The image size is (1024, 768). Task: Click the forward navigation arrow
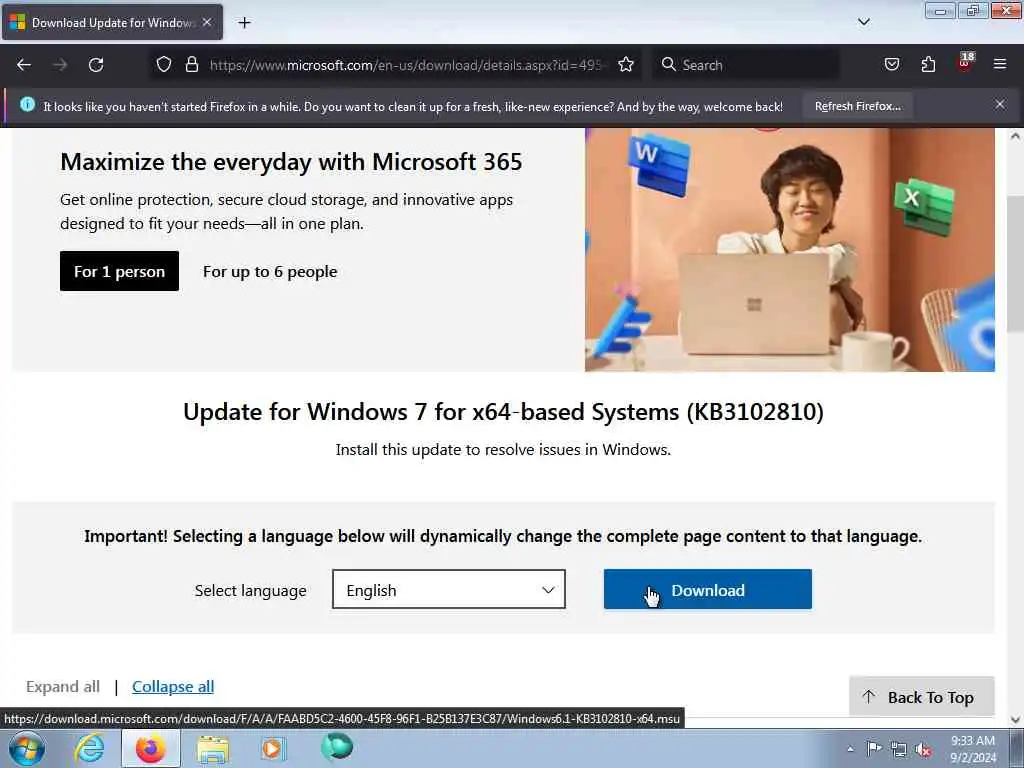[x=60, y=65]
